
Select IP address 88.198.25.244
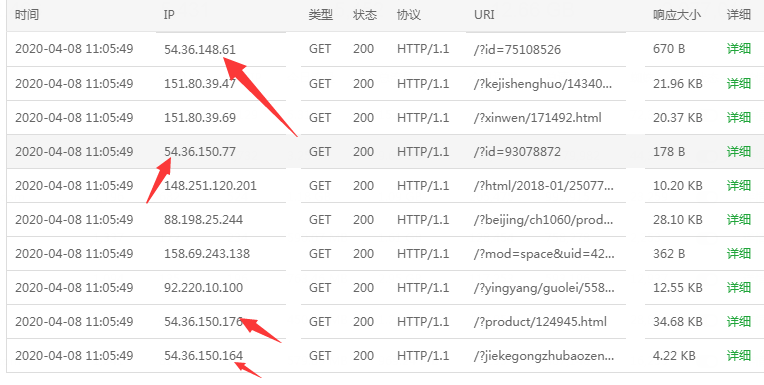click(x=203, y=220)
